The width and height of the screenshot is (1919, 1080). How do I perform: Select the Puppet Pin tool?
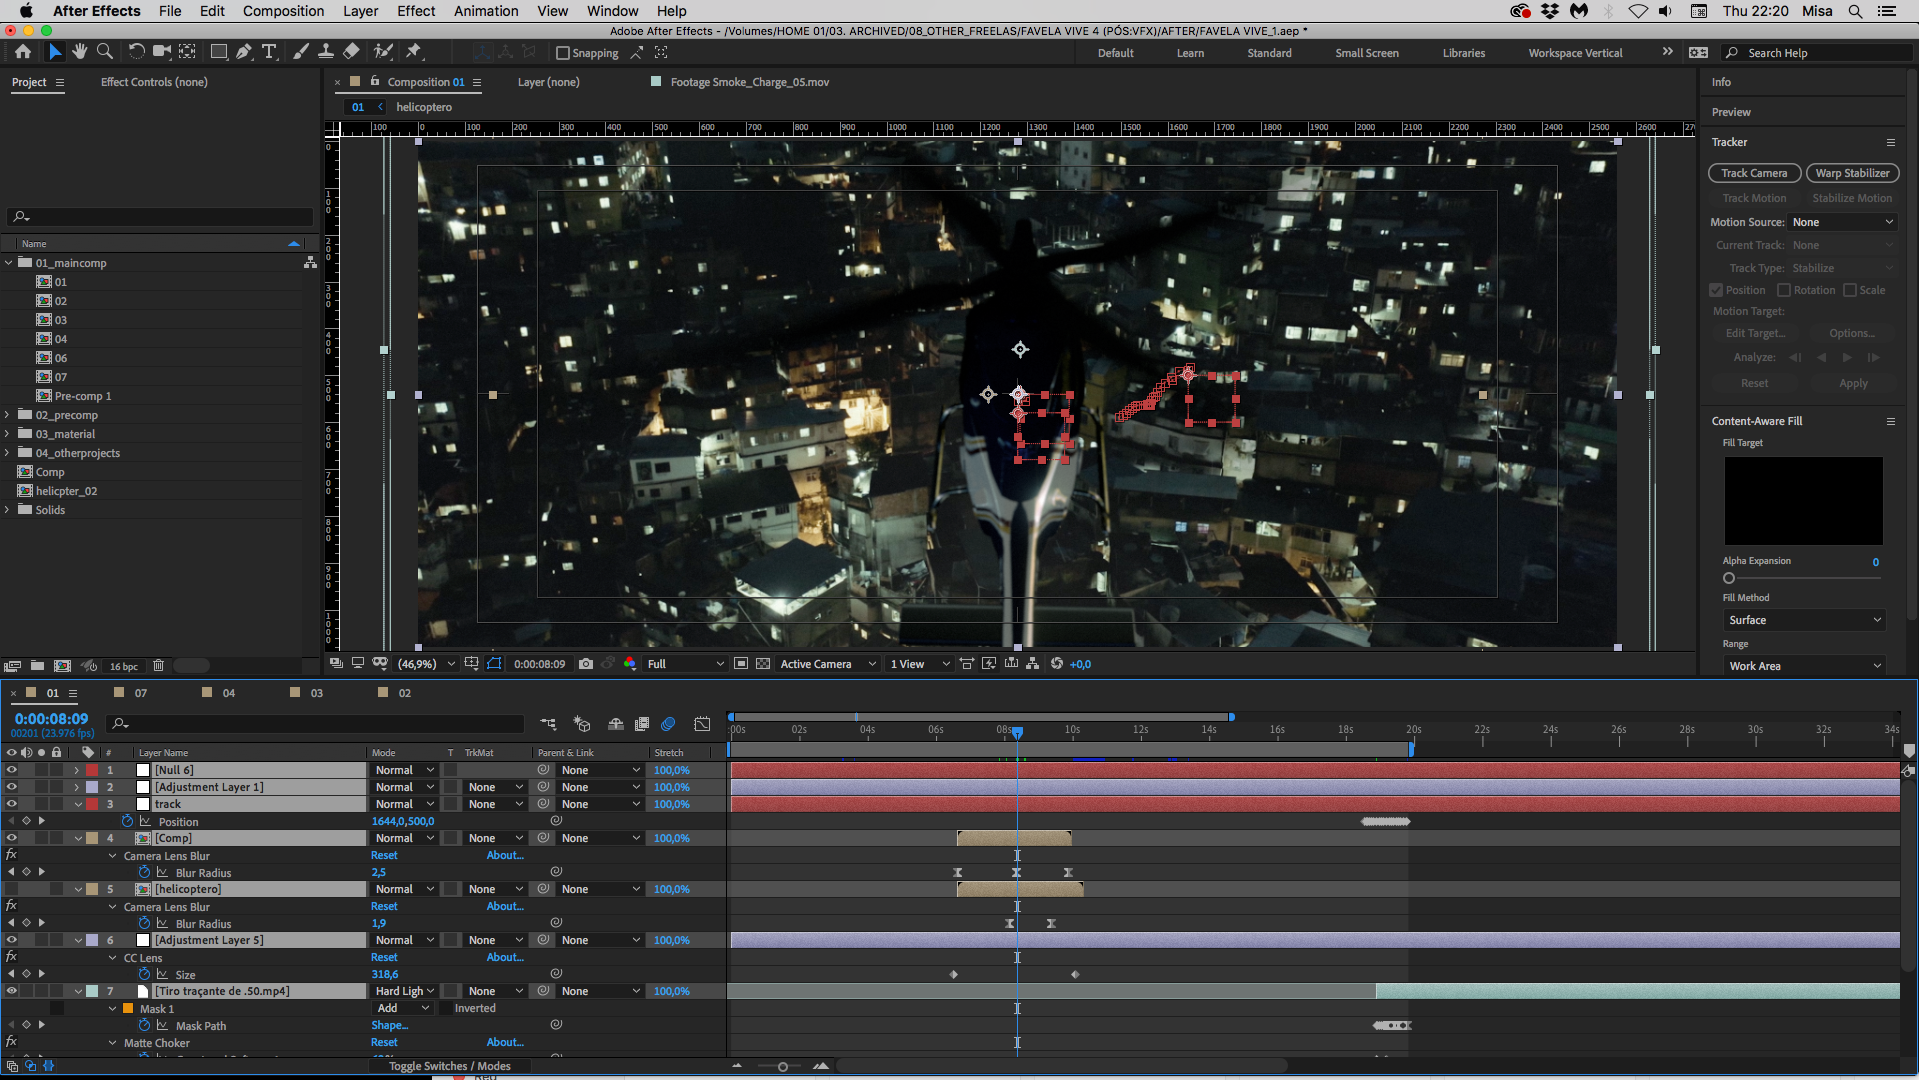414,52
